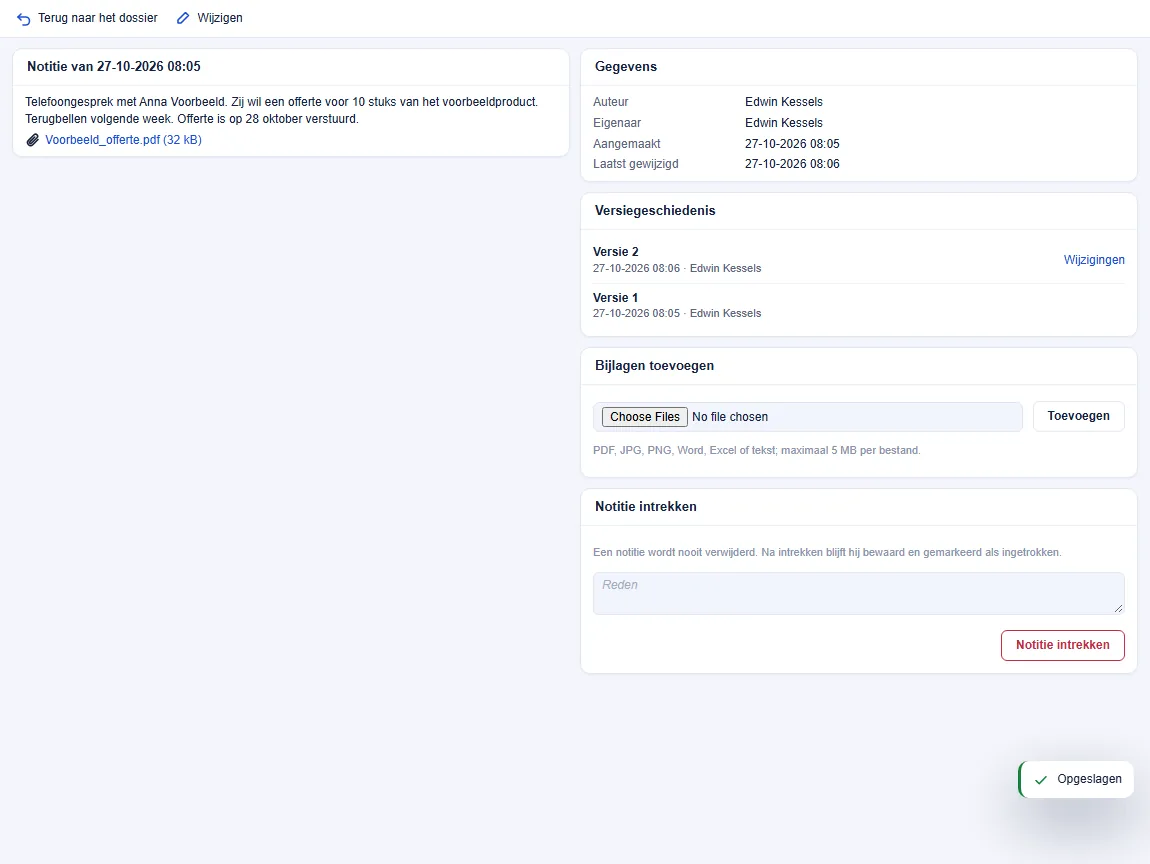The height and width of the screenshot is (864, 1150).
Task: Click the Choose Files button
Action: pos(645,417)
